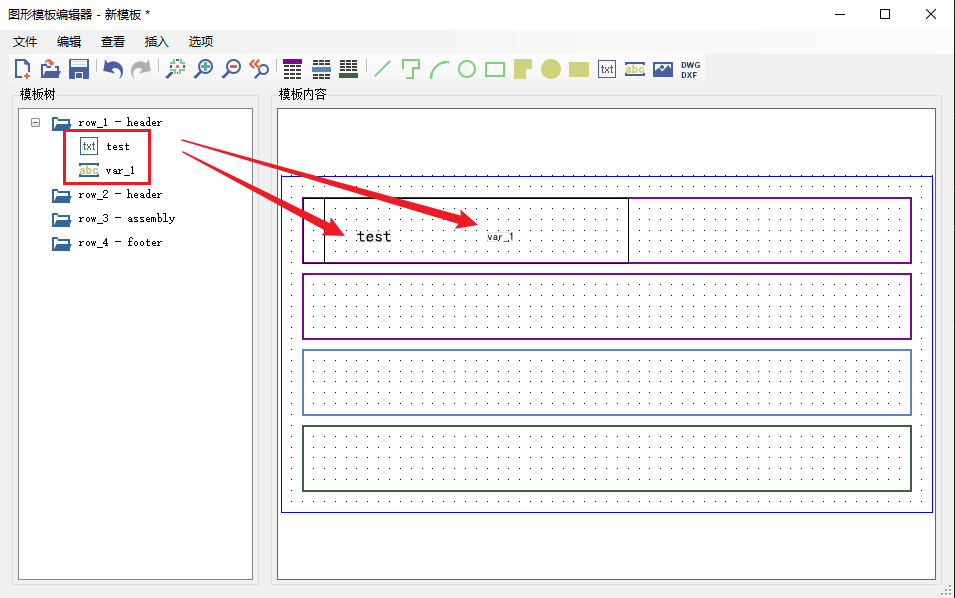Insert a header row (purple table icon)
Screen dimensions: 955x598
(x=292, y=69)
